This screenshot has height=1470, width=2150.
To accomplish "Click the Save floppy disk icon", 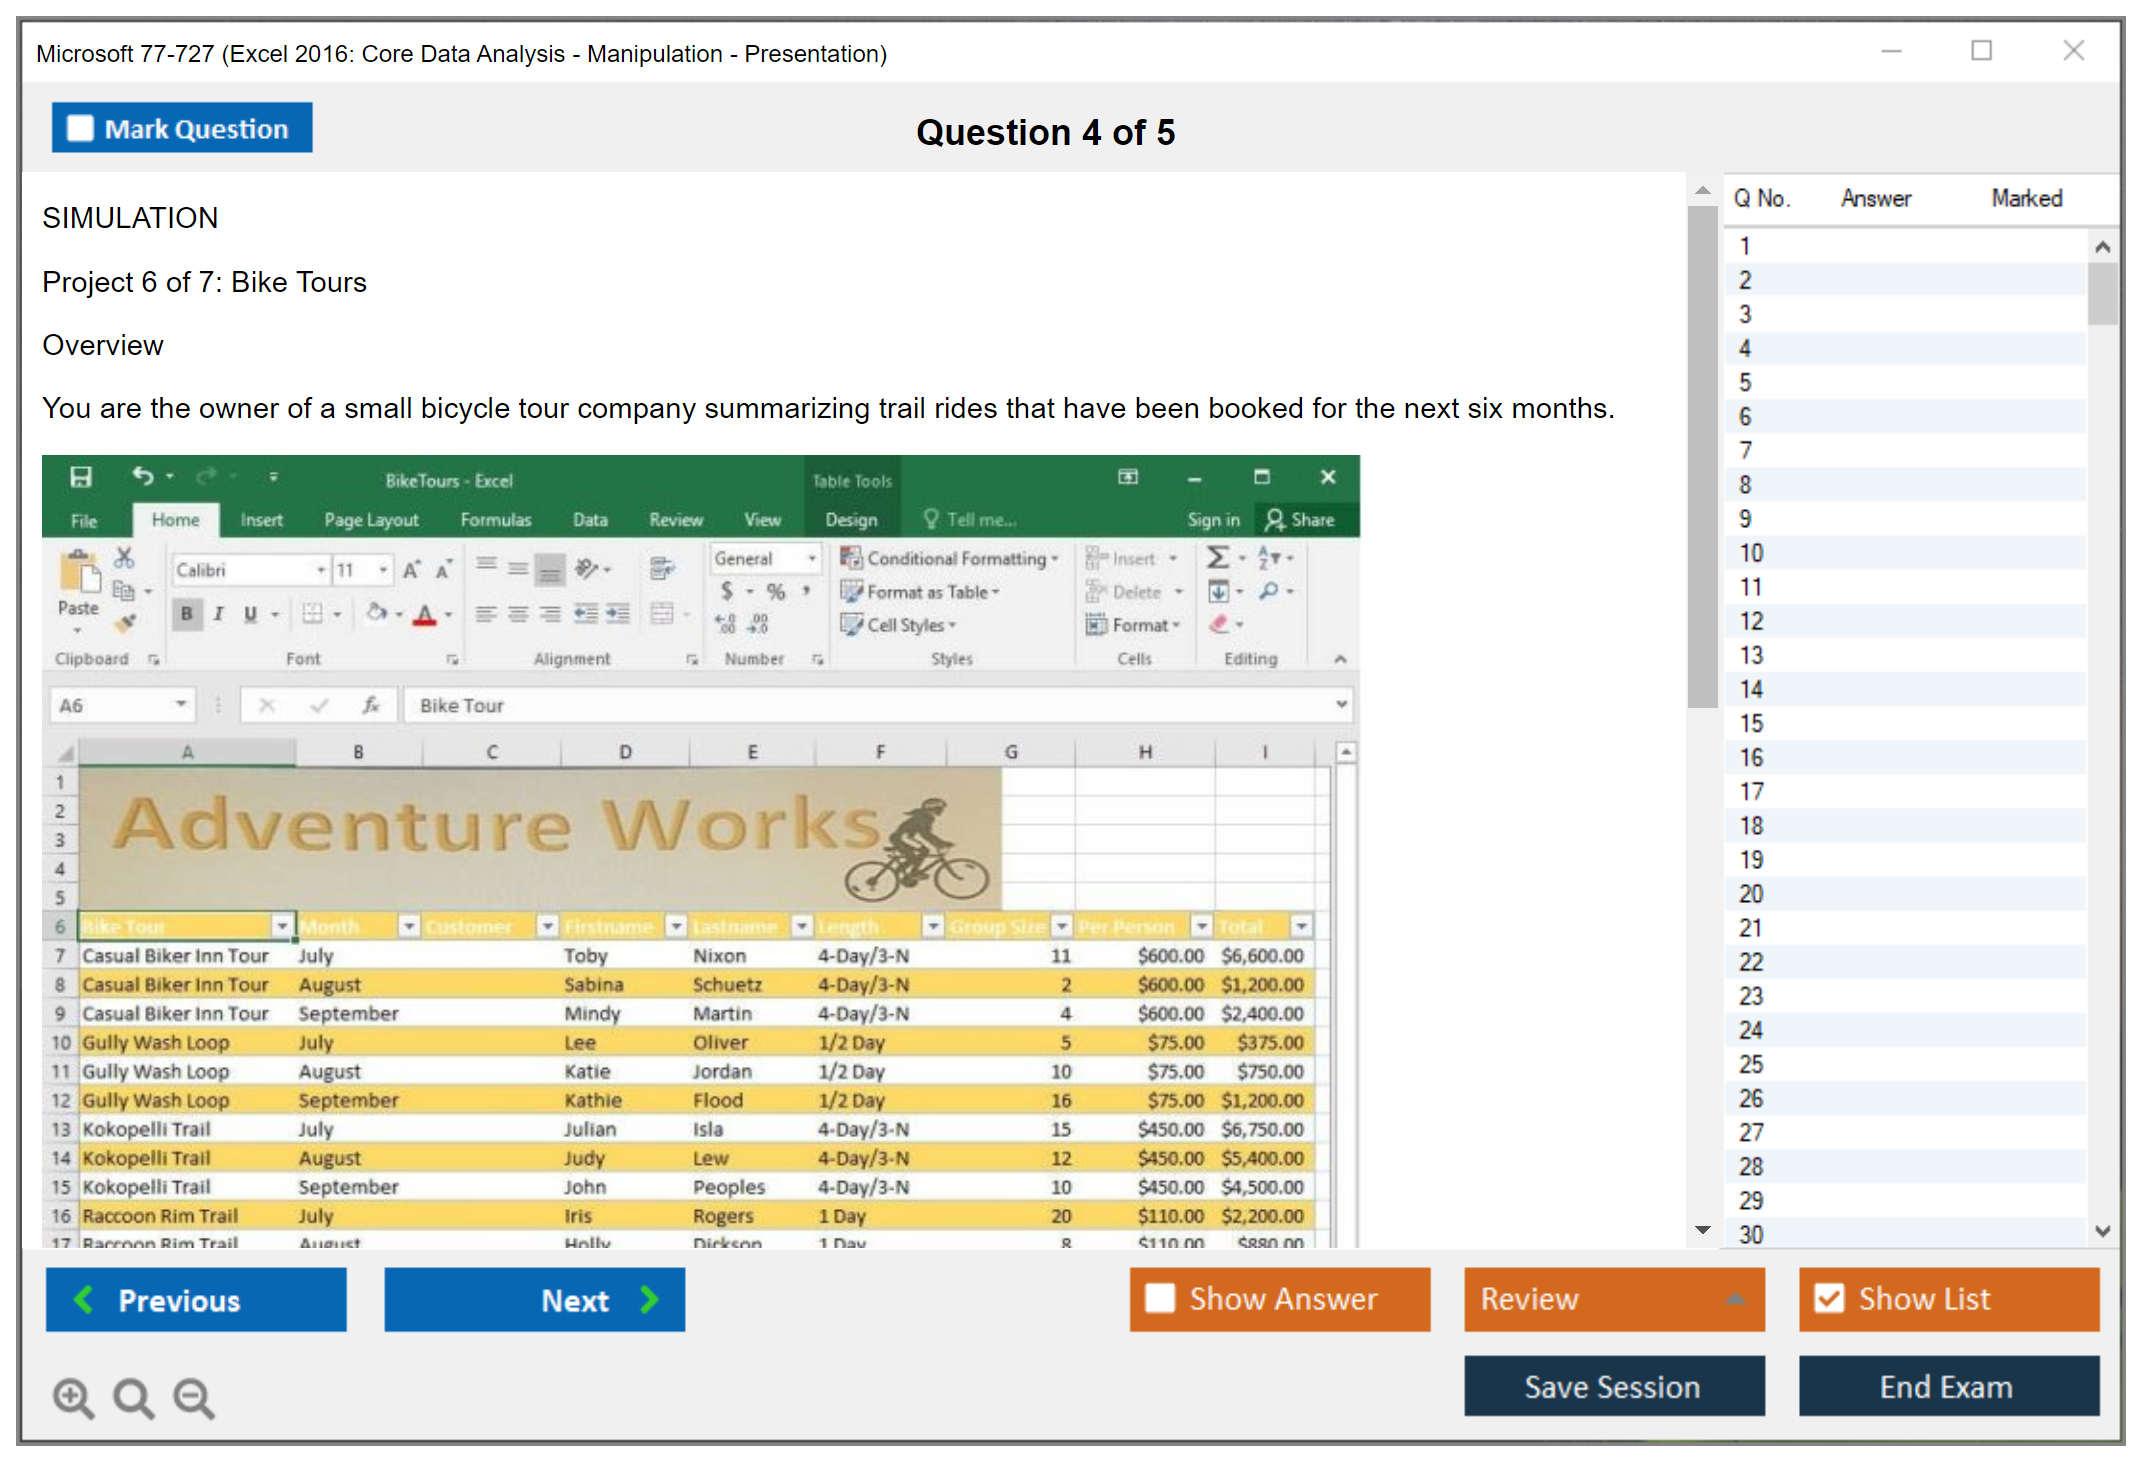I will tap(81, 477).
